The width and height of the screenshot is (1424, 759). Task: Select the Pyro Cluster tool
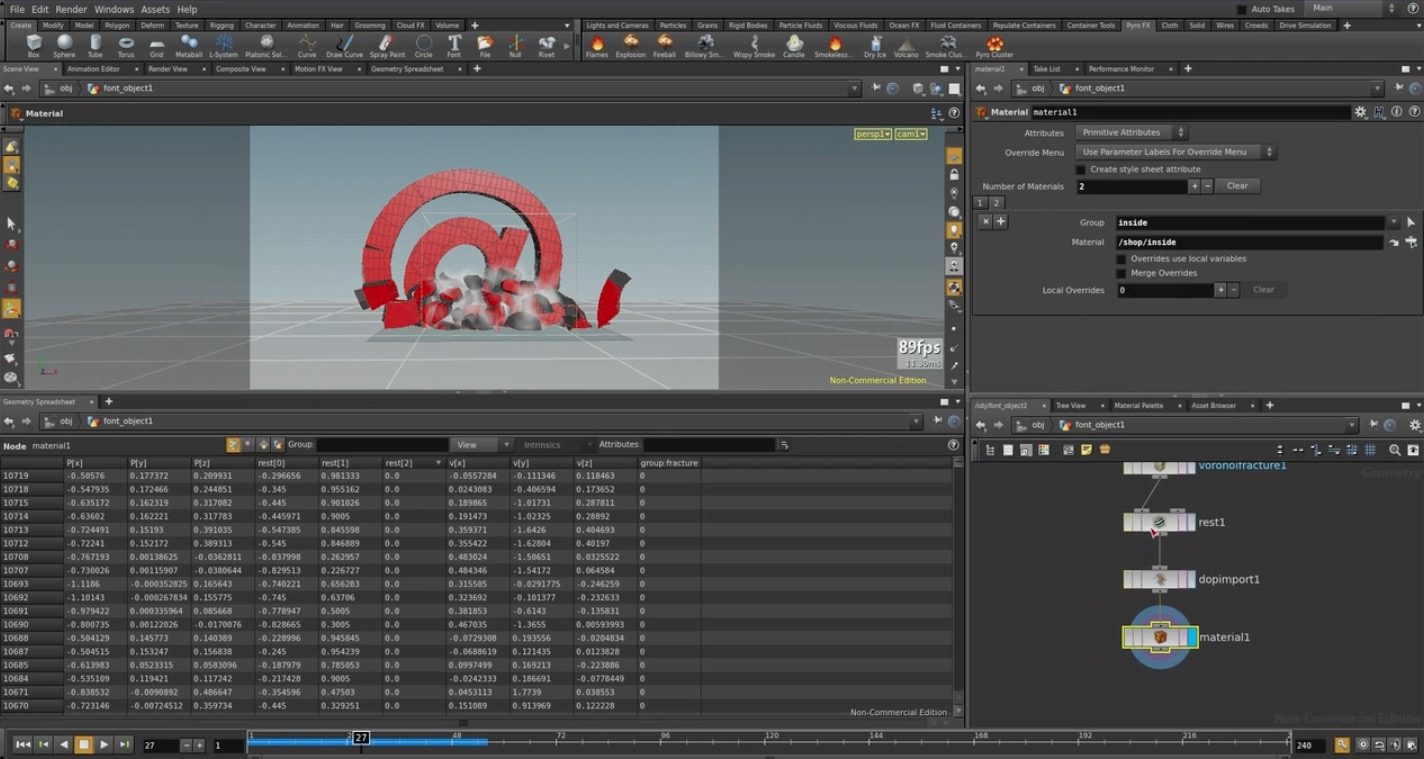pyautogui.click(x=994, y=46)
